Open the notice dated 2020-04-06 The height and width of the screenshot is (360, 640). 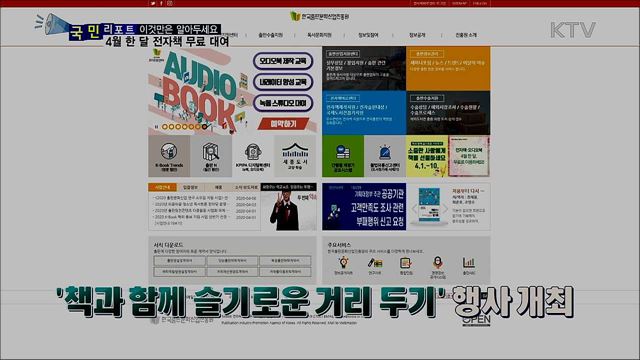coord(205,198)
